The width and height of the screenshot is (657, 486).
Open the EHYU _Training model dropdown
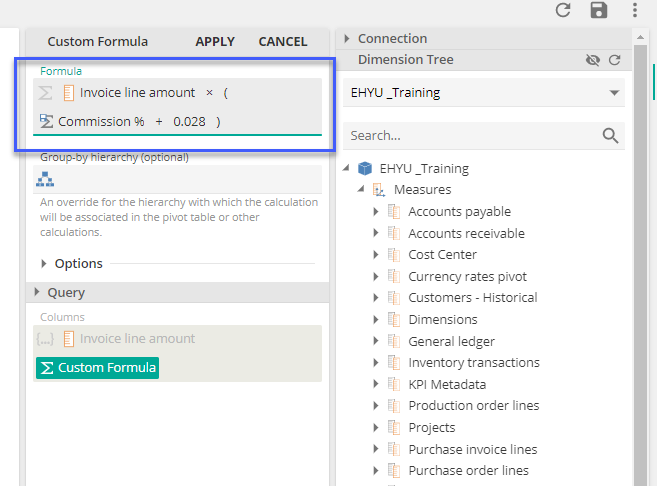tap(613, 93)
